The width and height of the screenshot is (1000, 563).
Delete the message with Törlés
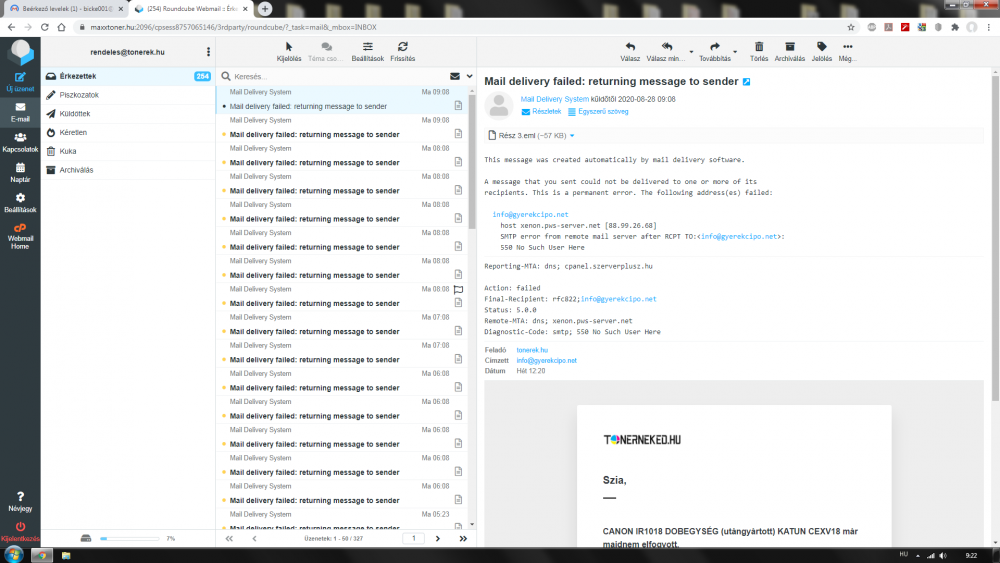(759, 52)
